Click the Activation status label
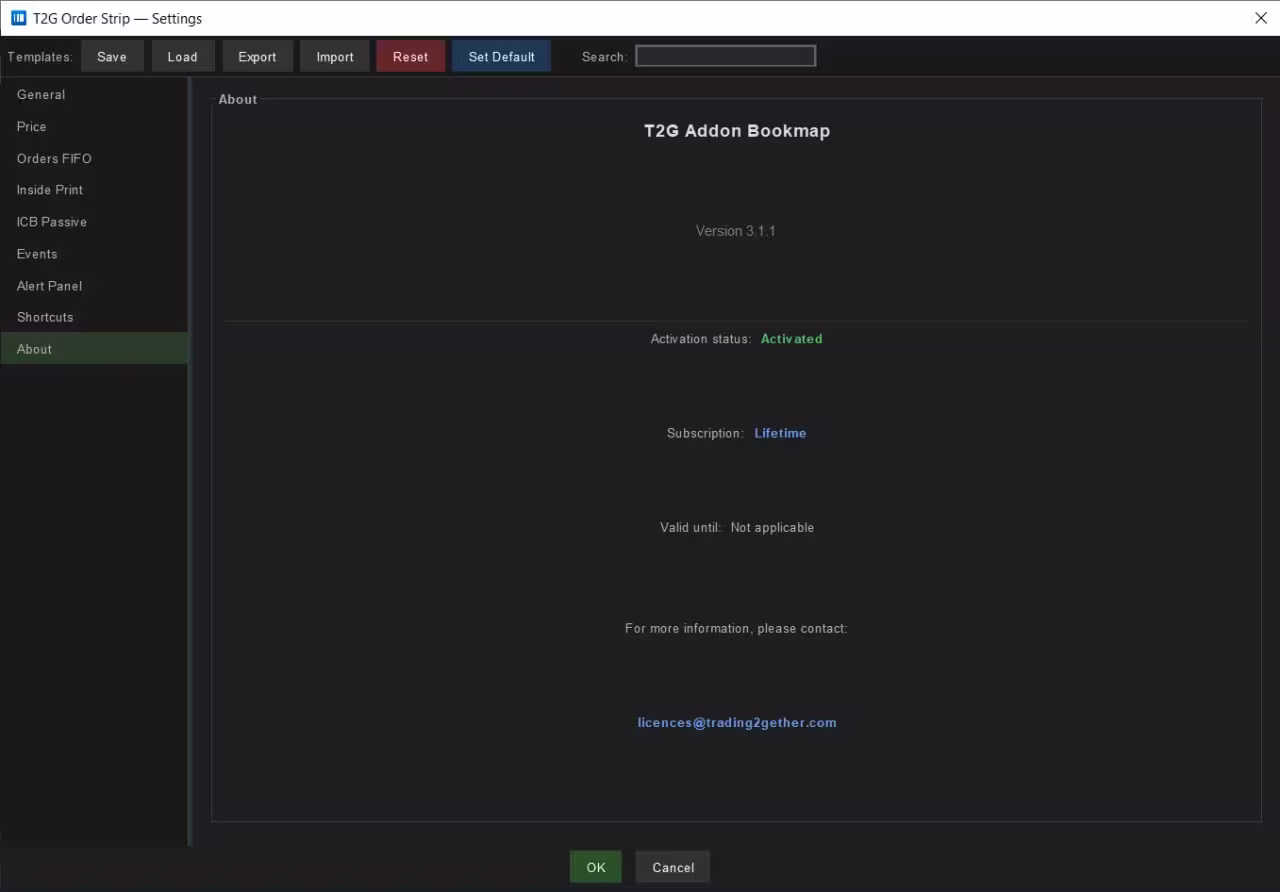Screen dimensions: 1280x892 700,339
